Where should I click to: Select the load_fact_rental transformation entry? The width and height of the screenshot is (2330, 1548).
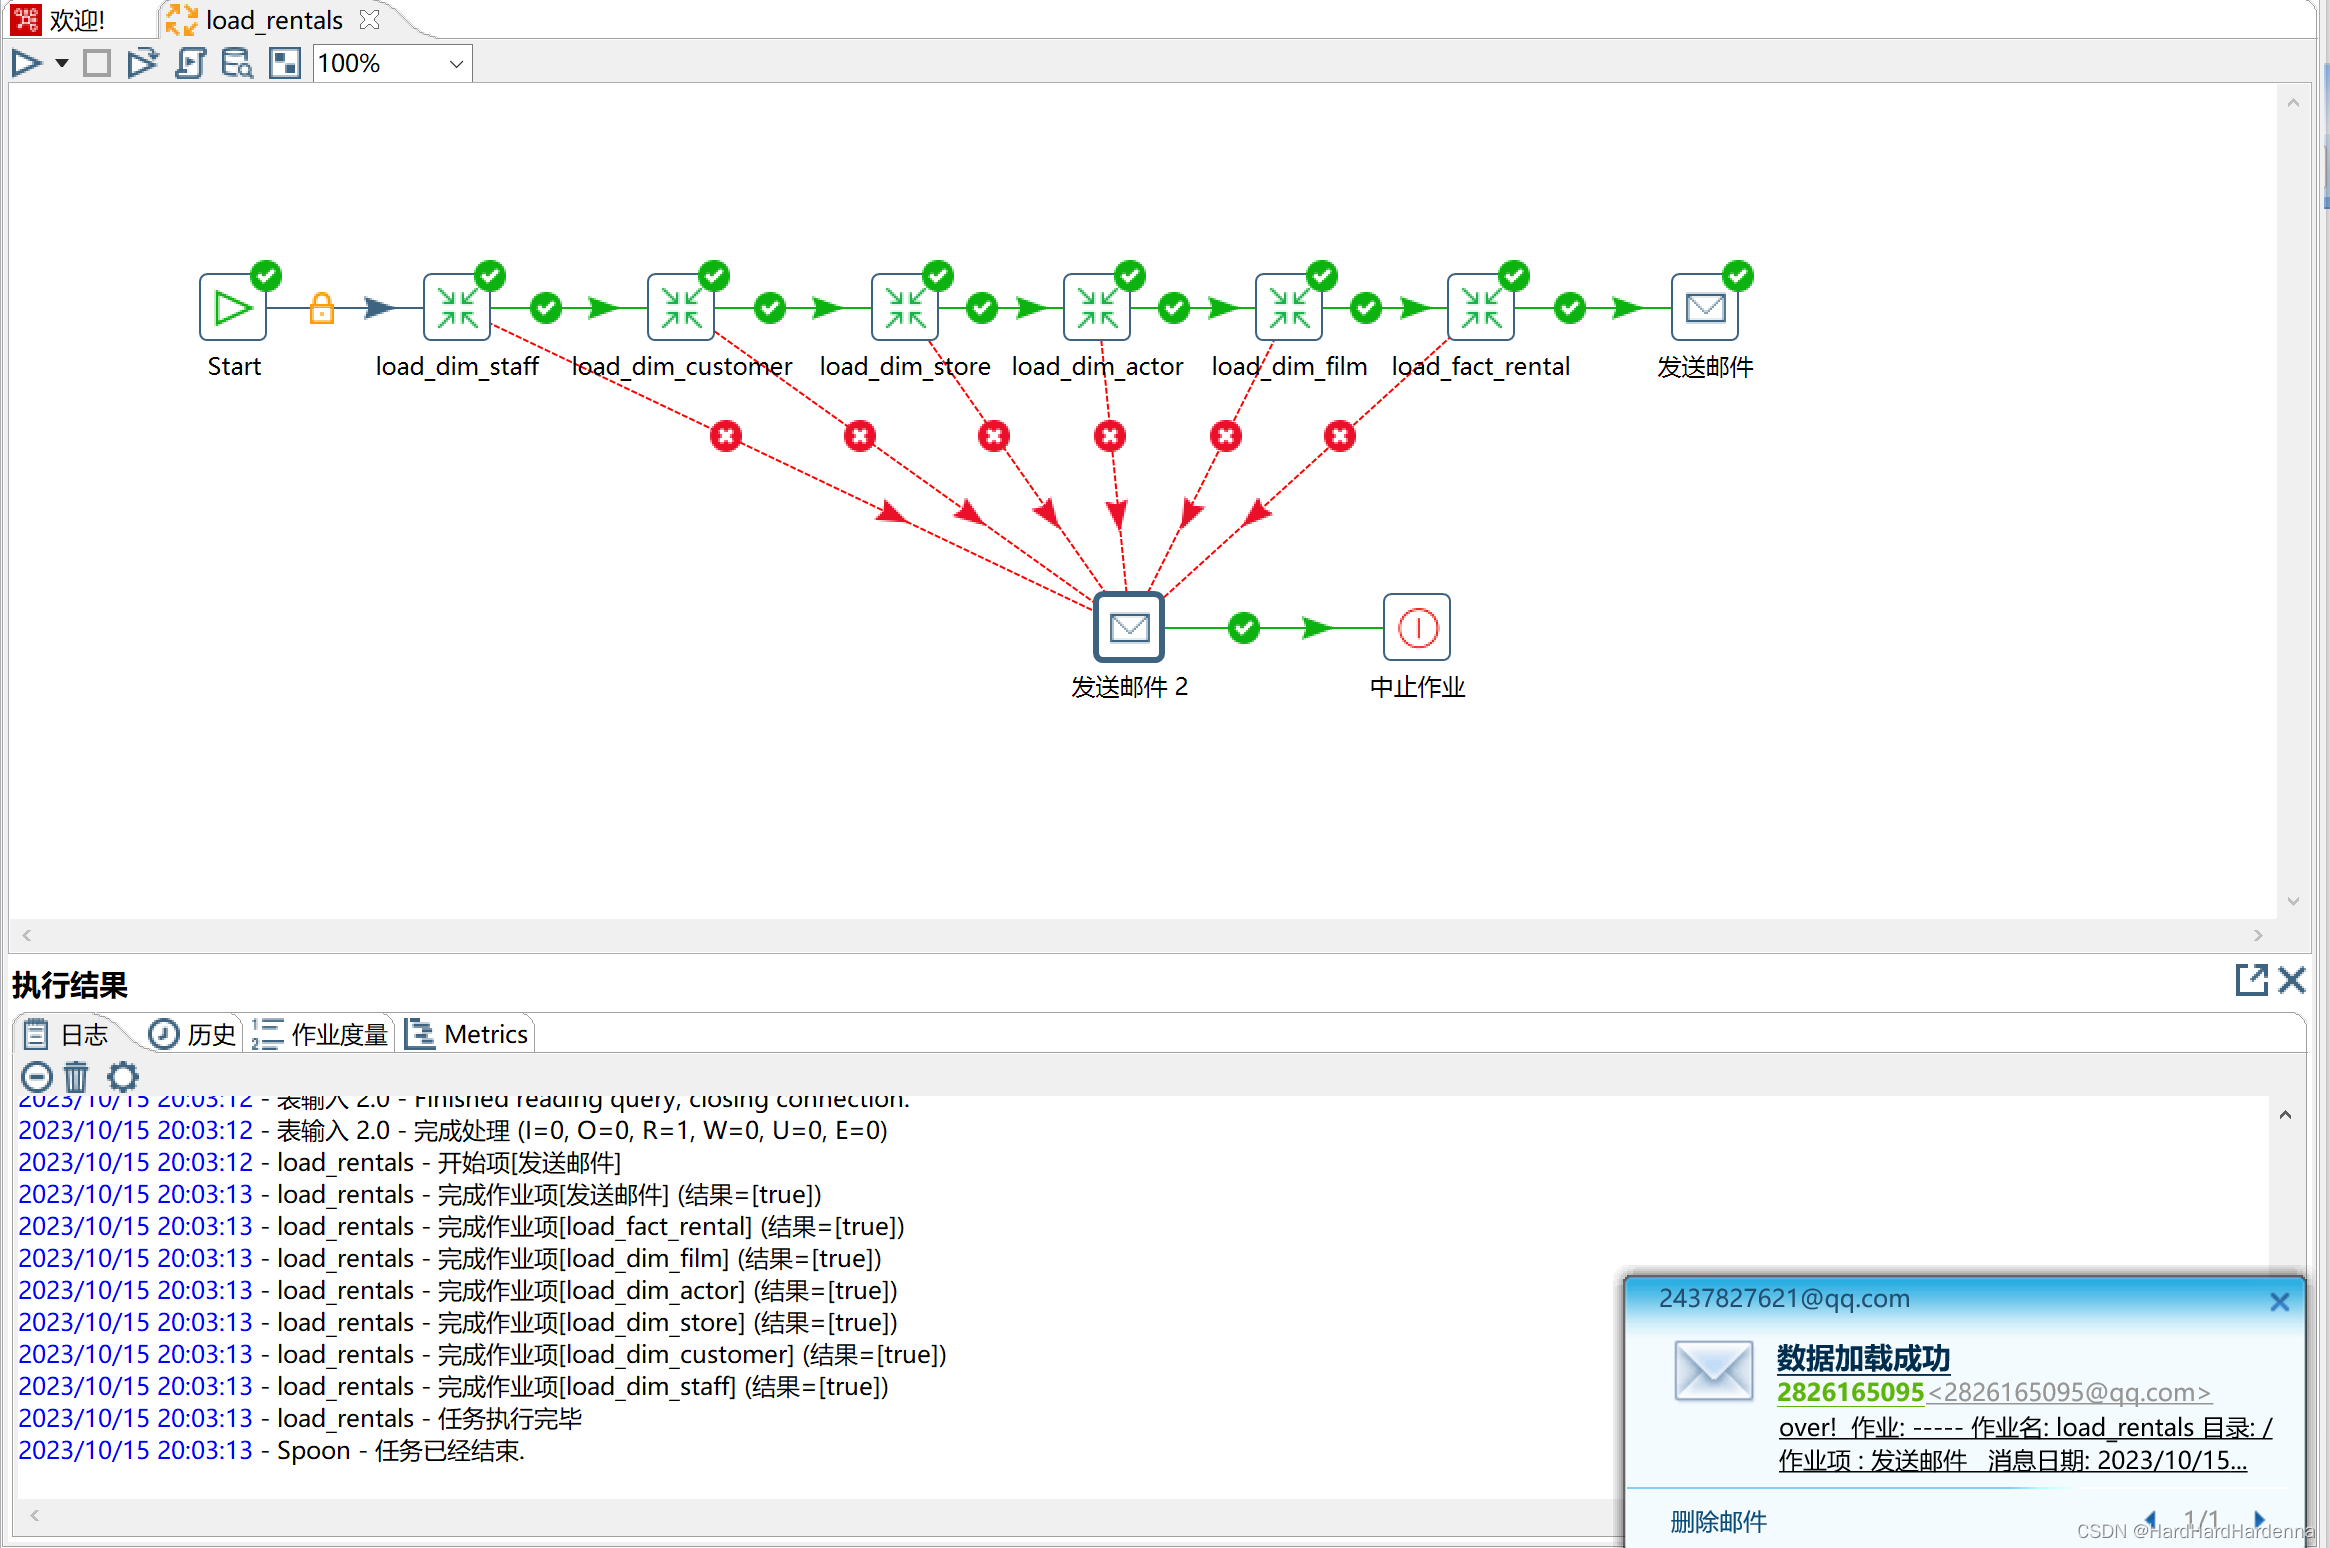pos(1481,307)
